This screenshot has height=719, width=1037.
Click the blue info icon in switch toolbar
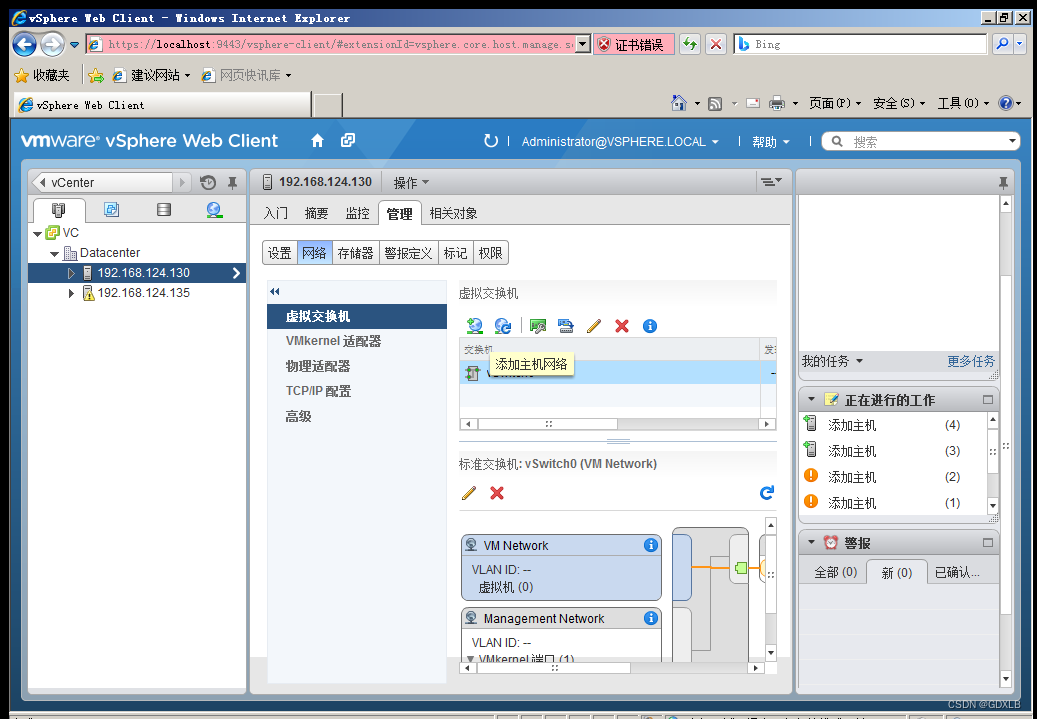point(650,325)
